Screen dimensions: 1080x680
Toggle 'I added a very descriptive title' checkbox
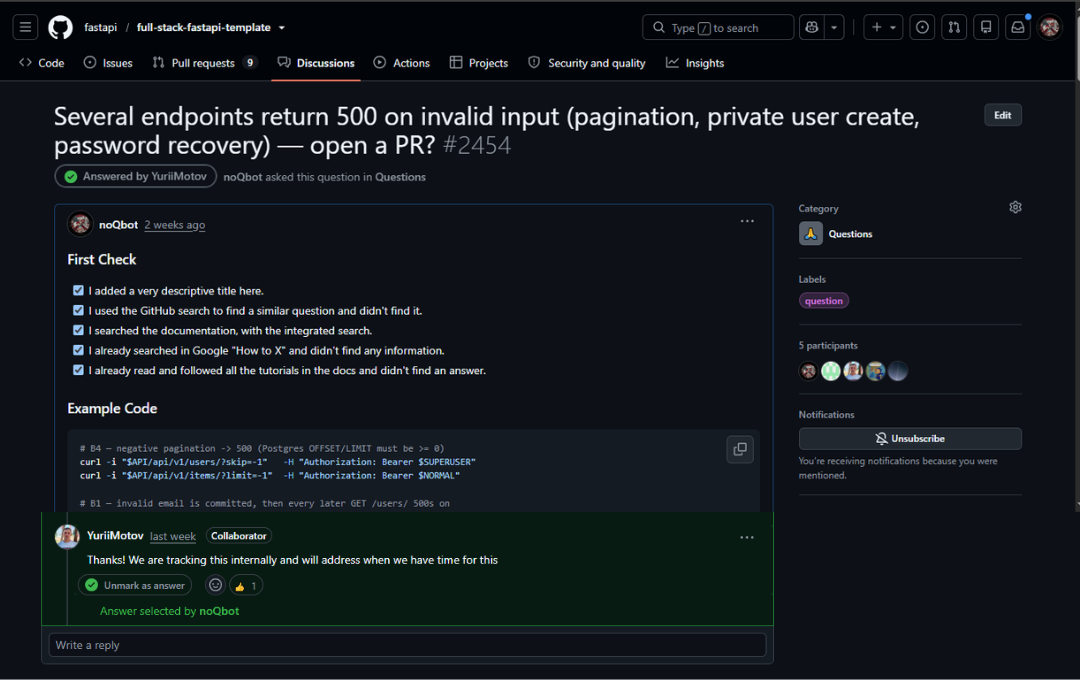point(79,291)
